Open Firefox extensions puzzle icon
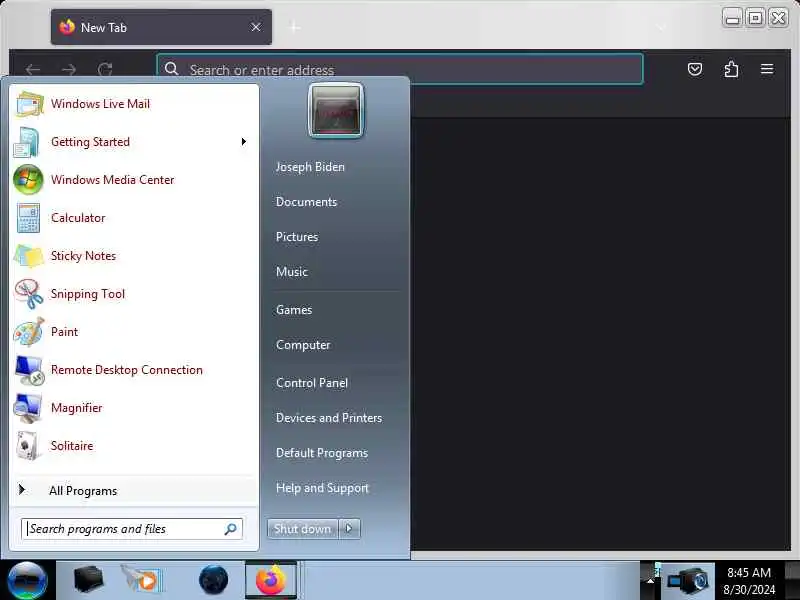Viewport: 800px width, 600px height. [731, 69]
